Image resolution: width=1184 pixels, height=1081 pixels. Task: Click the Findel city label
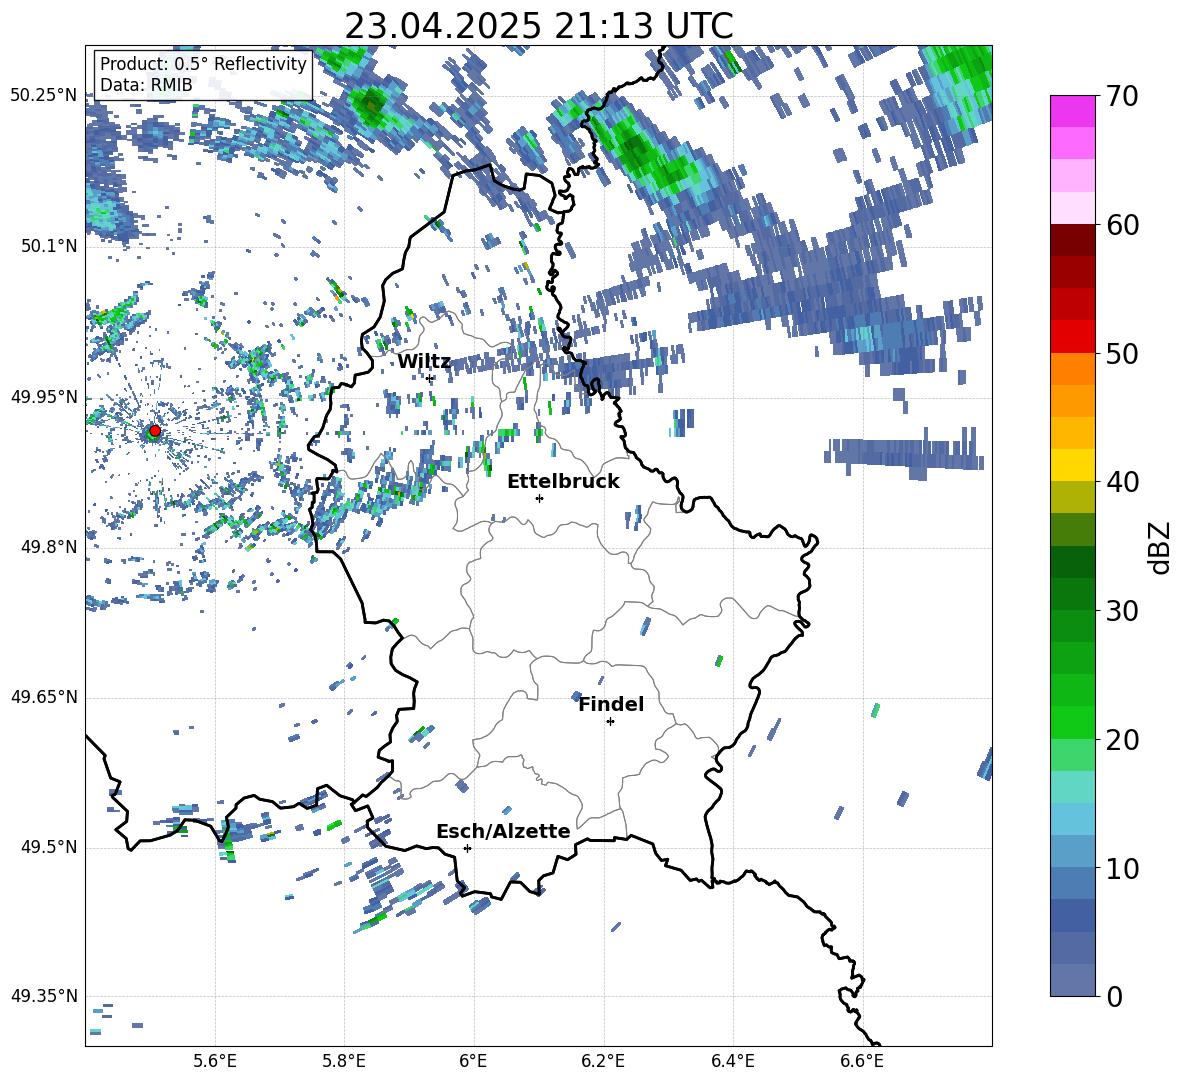point(611,704)
